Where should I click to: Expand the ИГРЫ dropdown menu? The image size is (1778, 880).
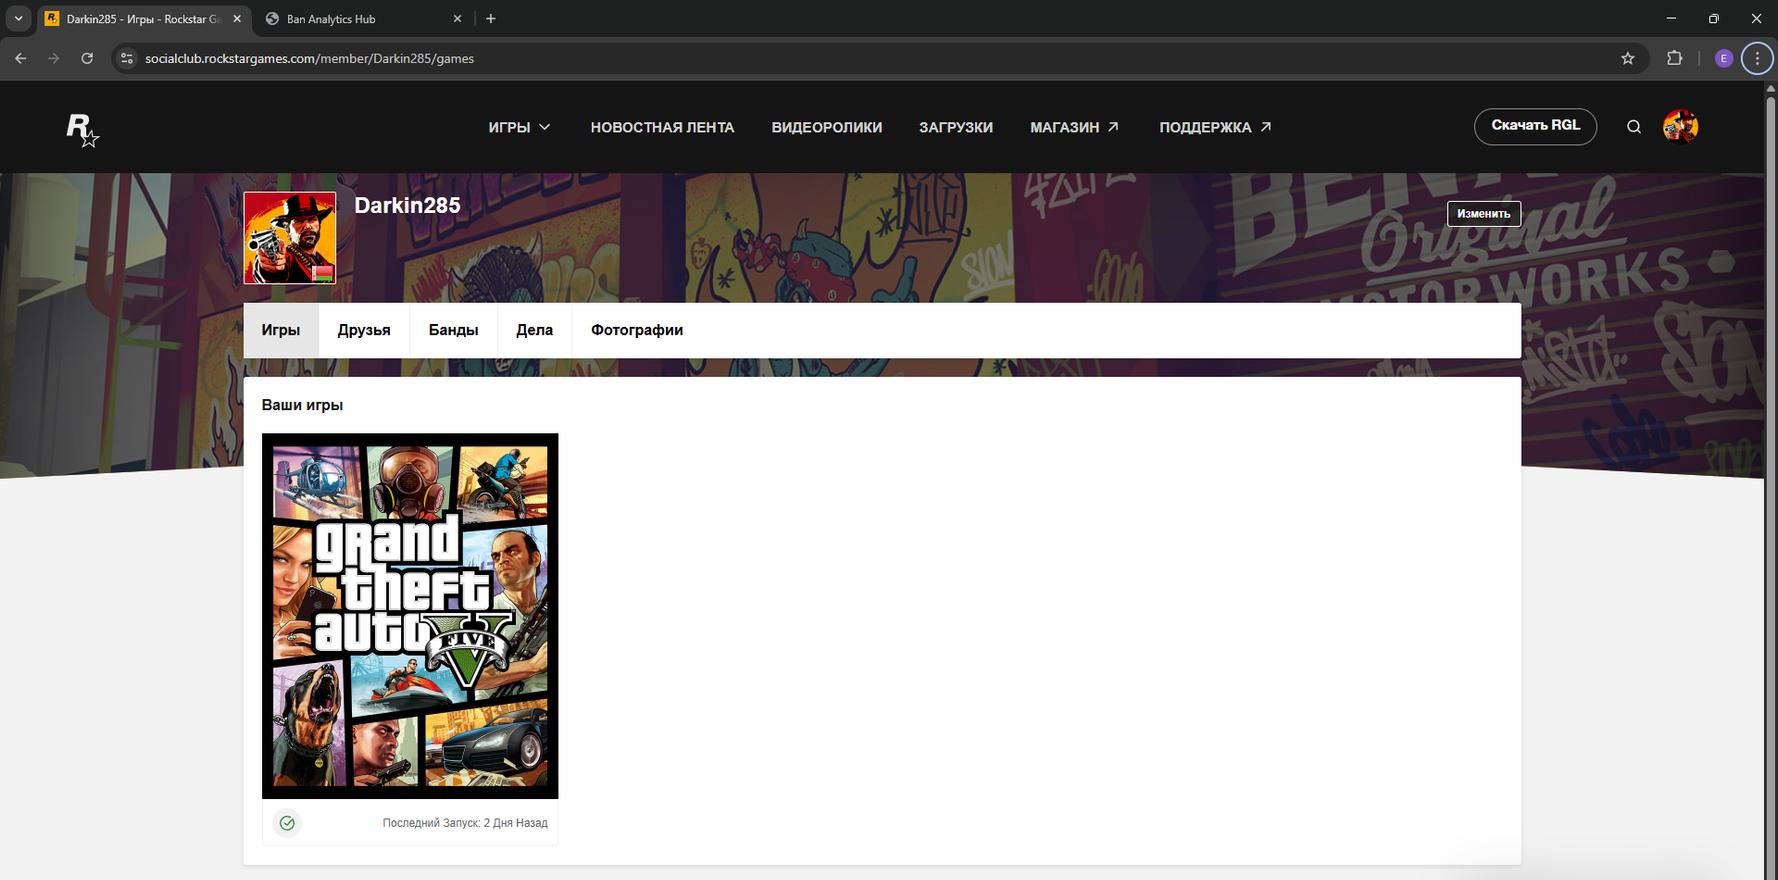(519, 127)
